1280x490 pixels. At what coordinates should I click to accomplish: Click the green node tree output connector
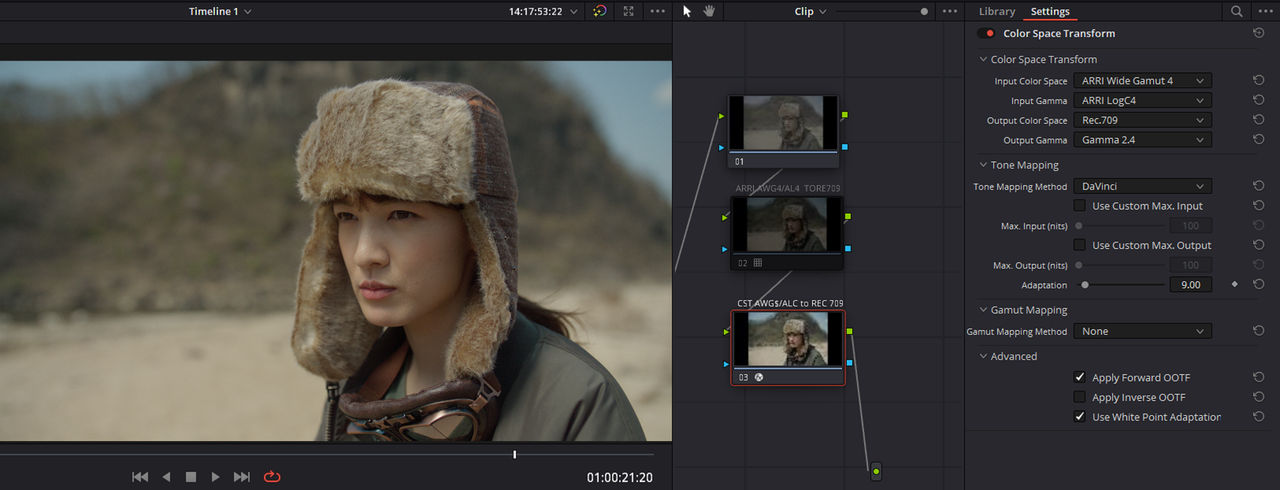click(876, 470)
